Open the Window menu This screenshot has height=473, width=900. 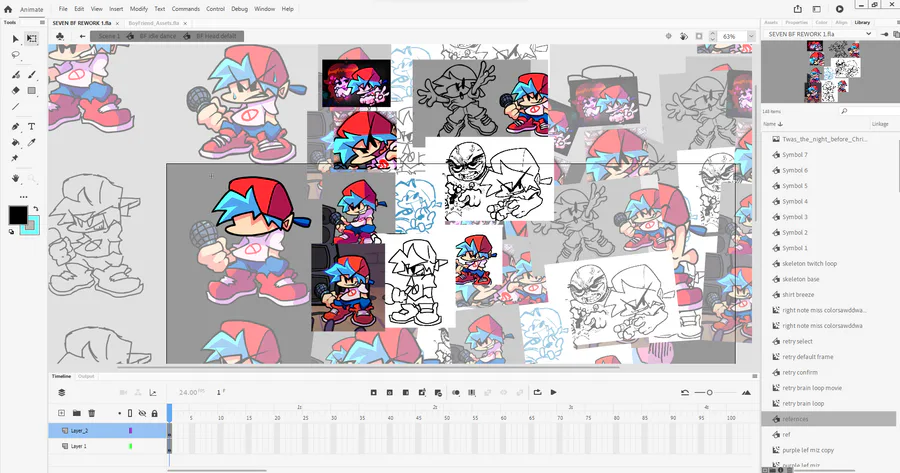point(265,9)
